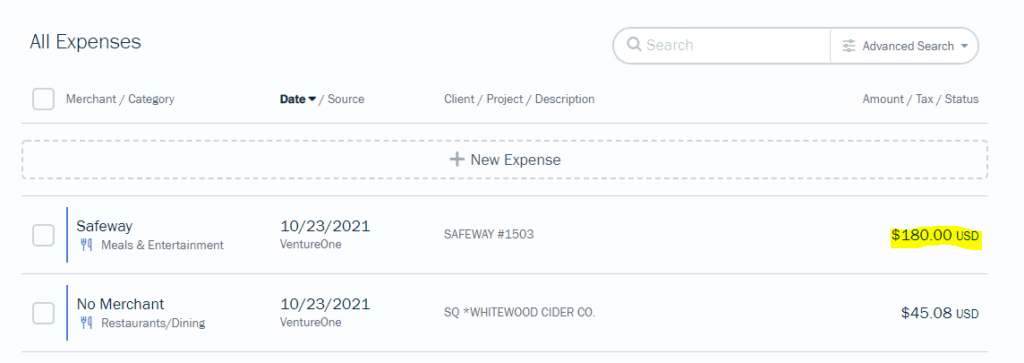The image size is (1024, 363).
Task: Click the New Expense button
Action: [505, 159]
